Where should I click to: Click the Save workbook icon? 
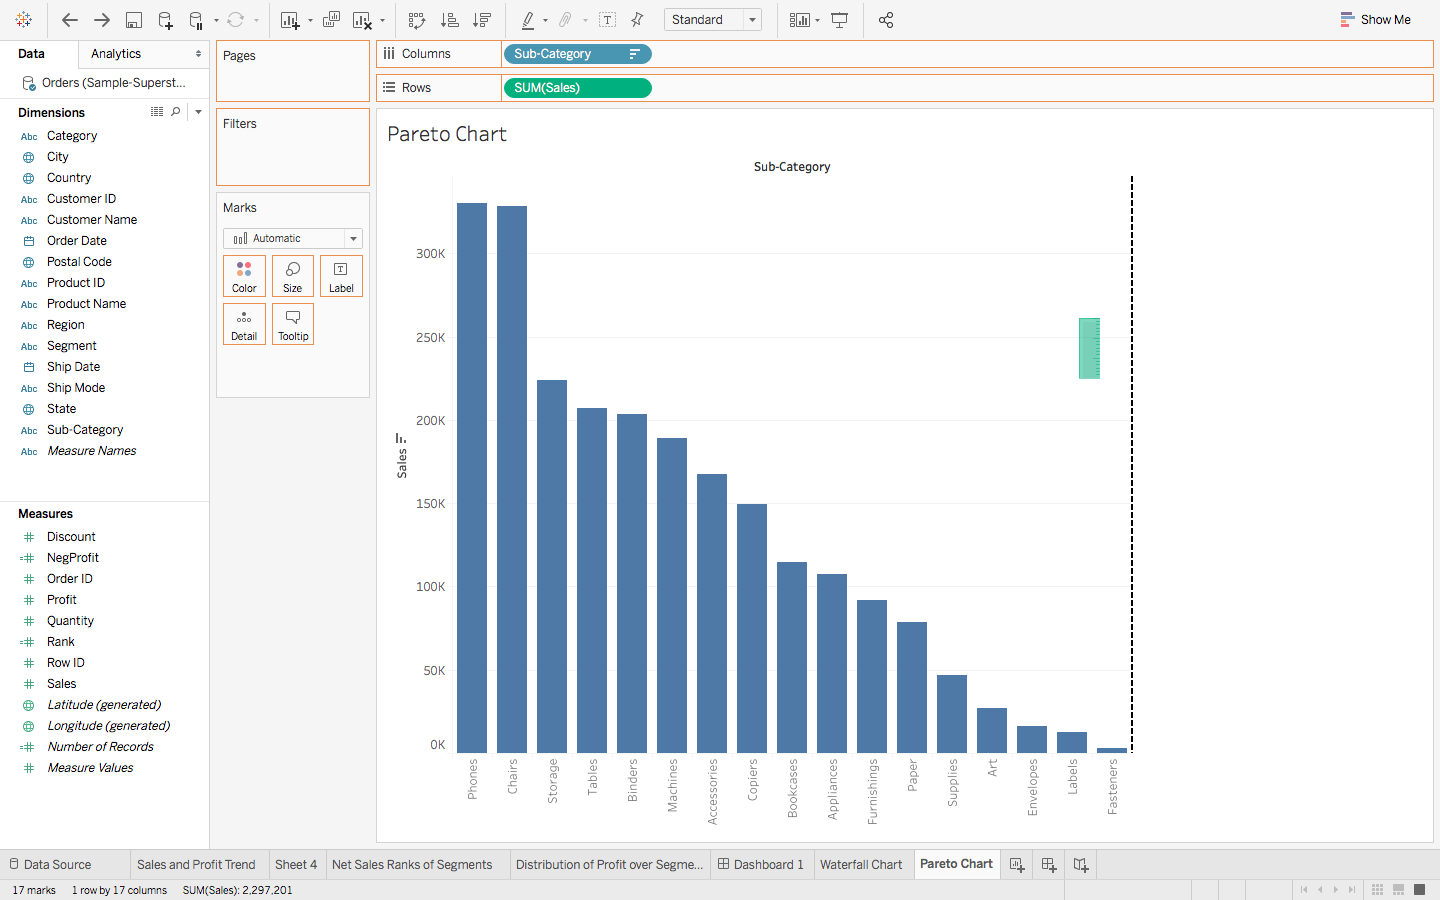133,20
